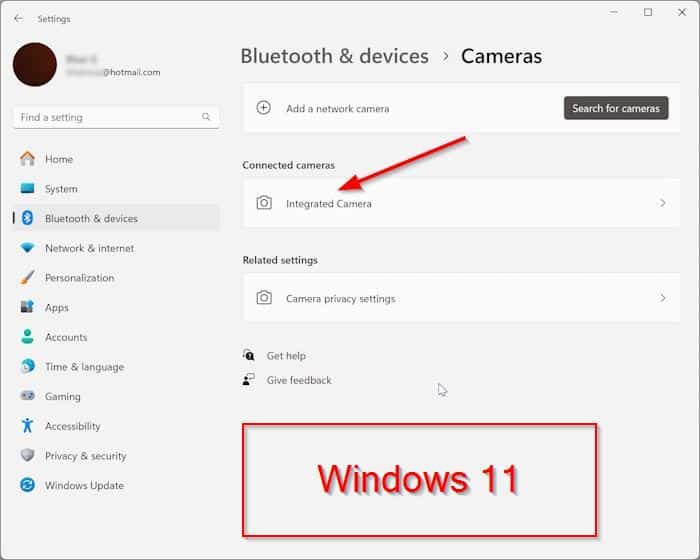The image size is (700, 560).
Task: Open Privacy & security settings
Action: [117, 456]
